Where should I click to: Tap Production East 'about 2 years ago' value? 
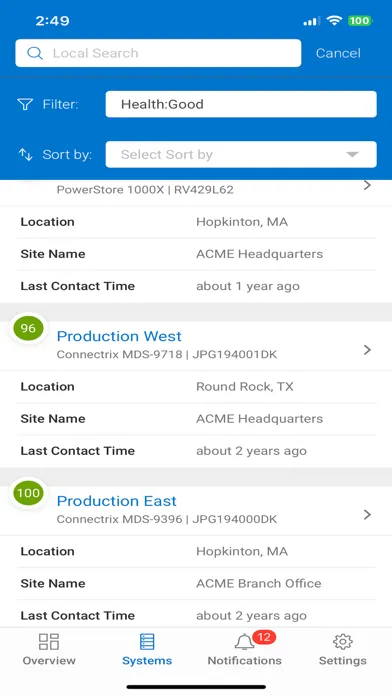coord(251,616)
